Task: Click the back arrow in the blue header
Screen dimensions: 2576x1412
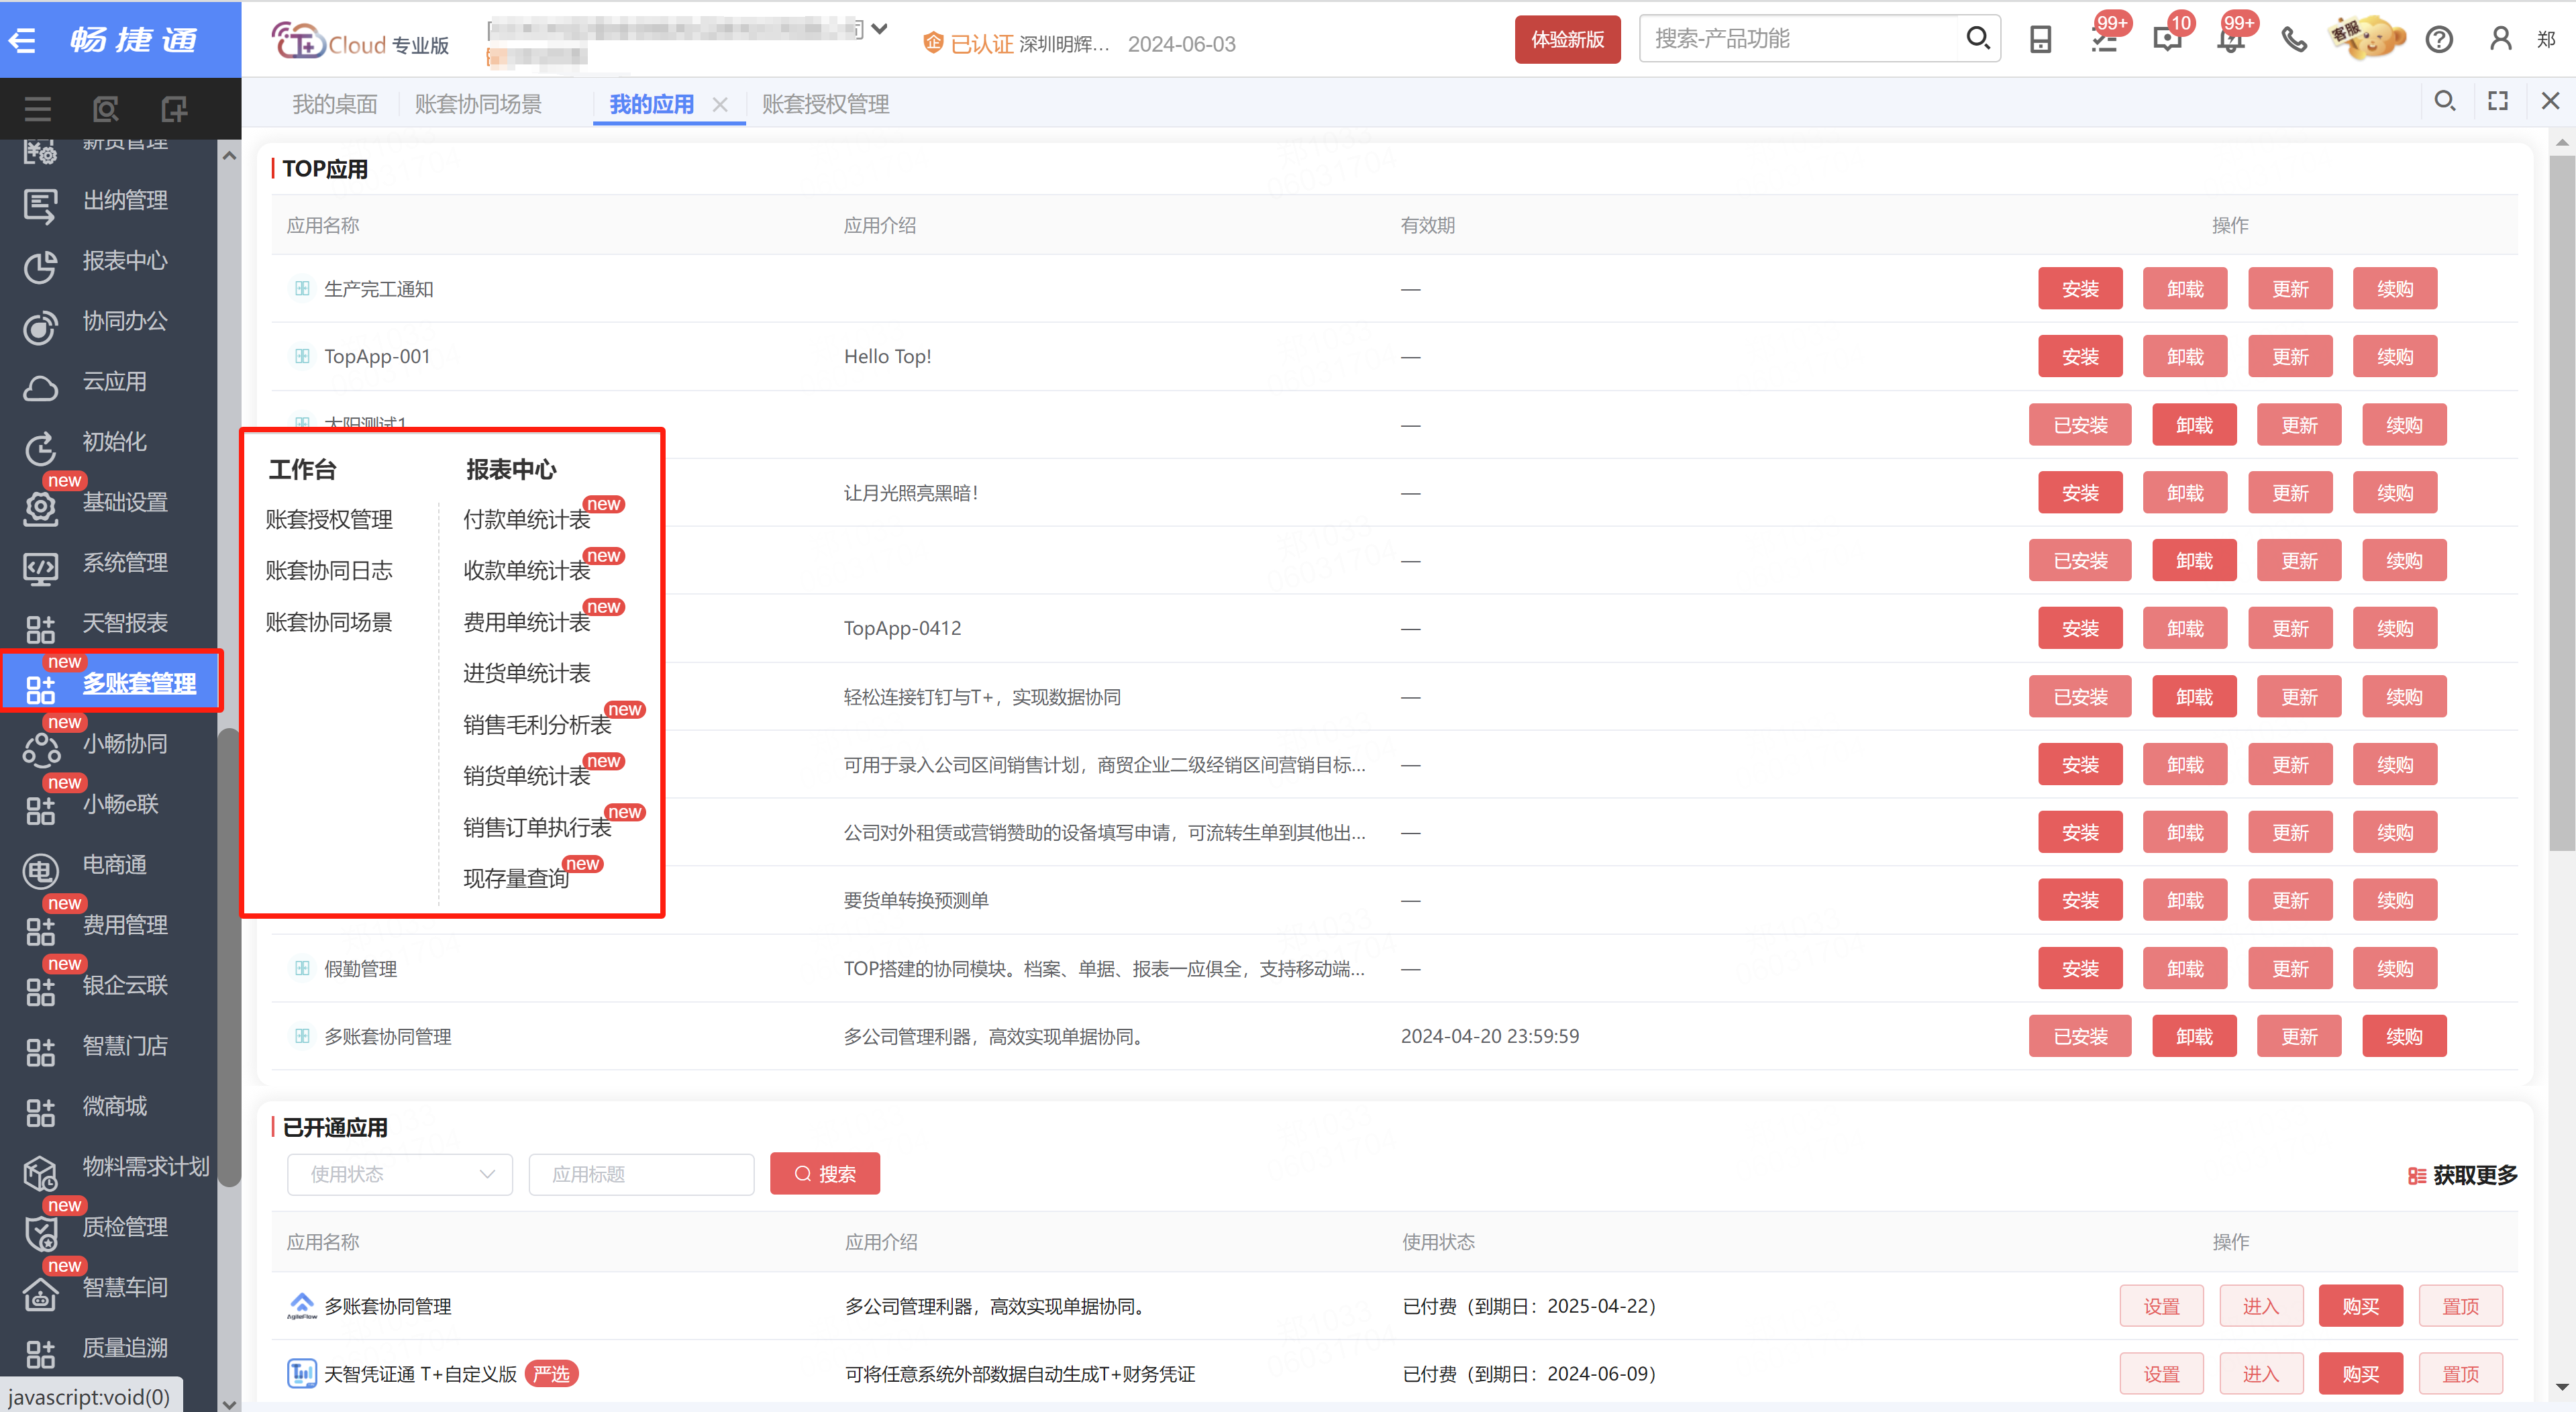Action: point(22,40)
